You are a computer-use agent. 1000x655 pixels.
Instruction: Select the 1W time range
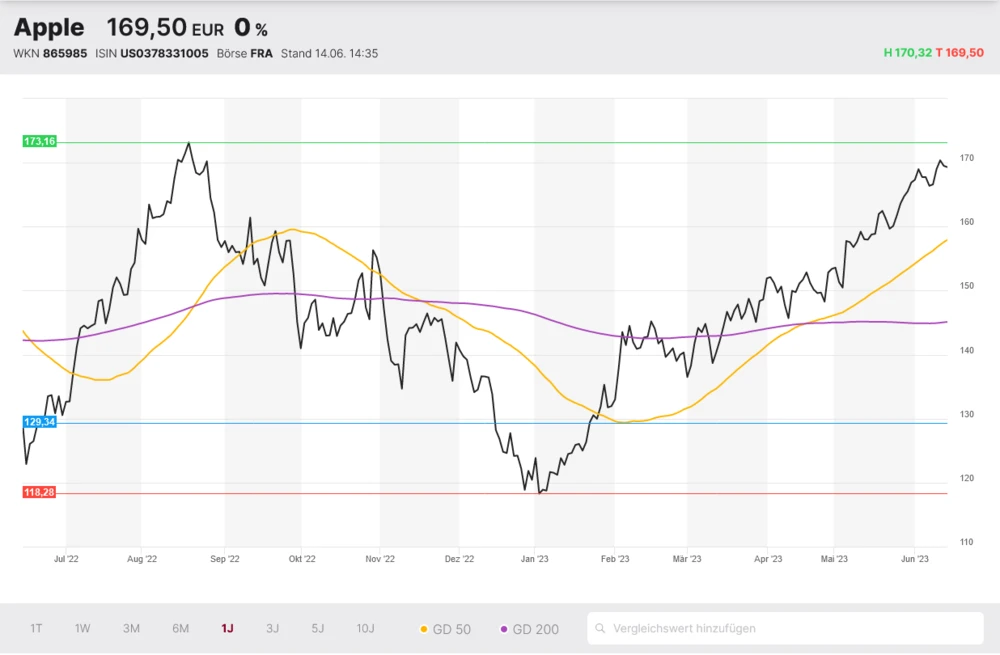[x=82, y=629]
